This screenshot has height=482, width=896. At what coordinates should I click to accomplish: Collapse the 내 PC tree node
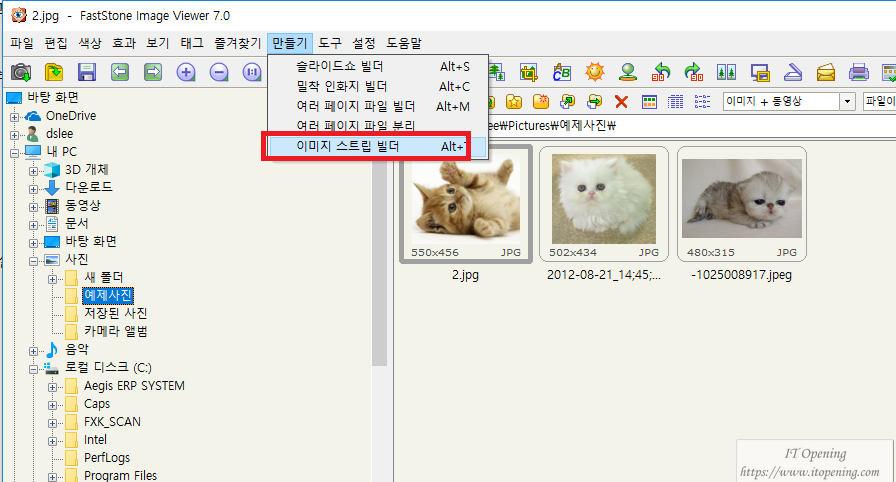pos(15,152)
